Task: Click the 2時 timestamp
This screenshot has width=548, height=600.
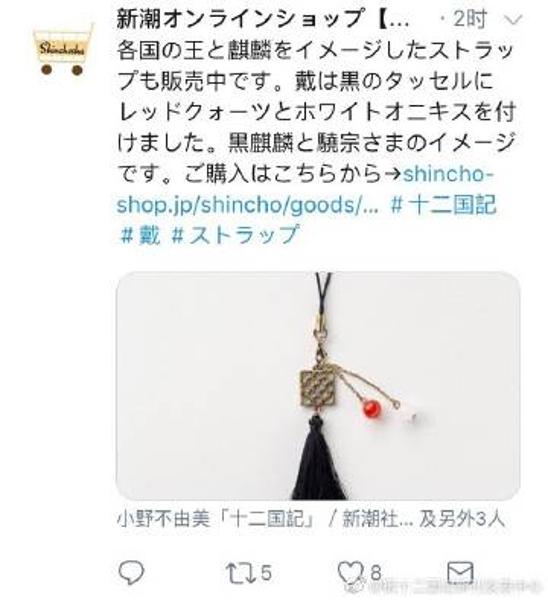Action: coord(470,19)
